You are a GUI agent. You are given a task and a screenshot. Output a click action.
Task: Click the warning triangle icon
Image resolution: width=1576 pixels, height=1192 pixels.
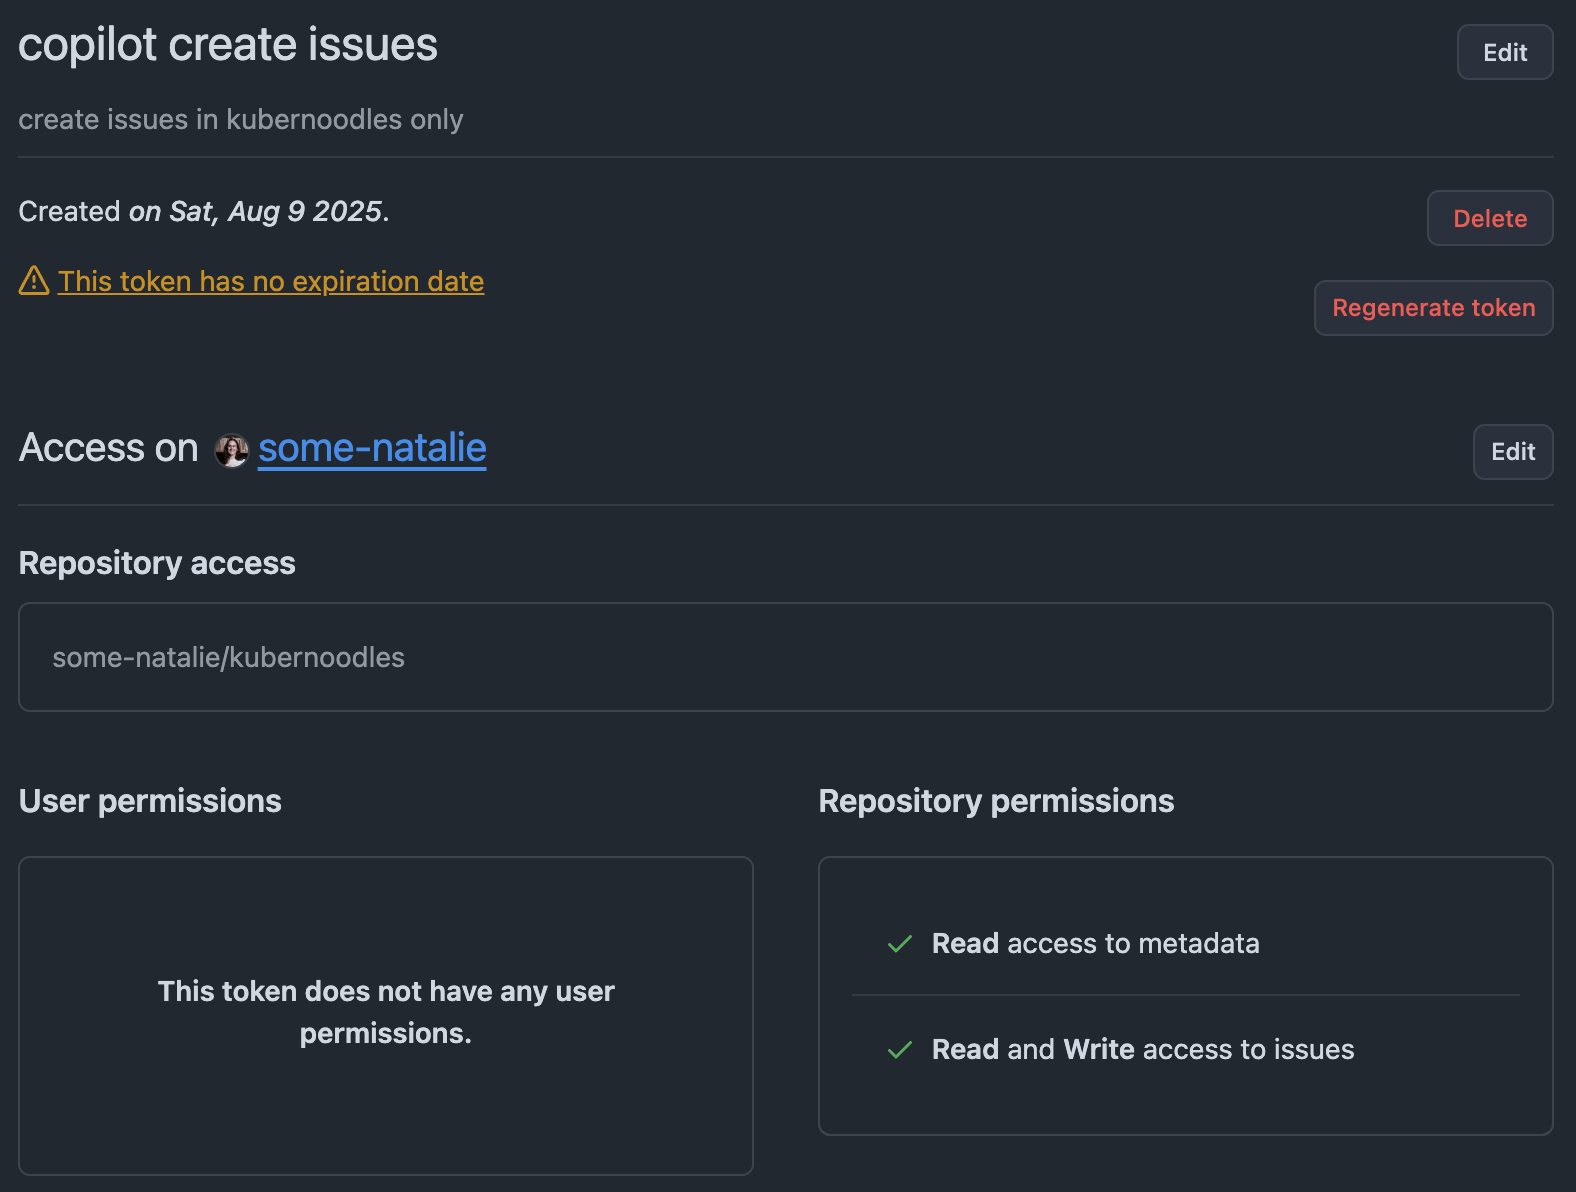tap(34, 281)
